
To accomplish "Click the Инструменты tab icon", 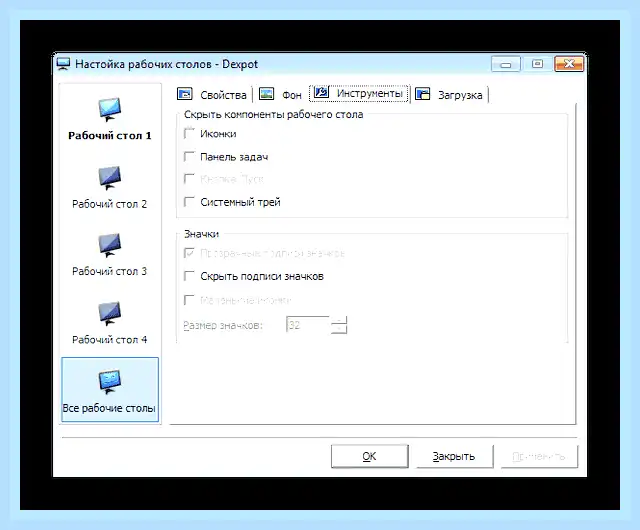I will 321,92.
